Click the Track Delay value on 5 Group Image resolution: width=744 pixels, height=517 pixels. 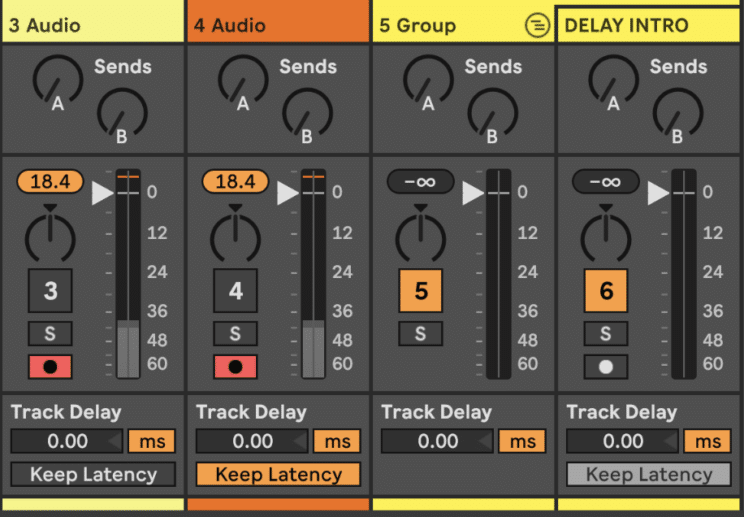437,441
